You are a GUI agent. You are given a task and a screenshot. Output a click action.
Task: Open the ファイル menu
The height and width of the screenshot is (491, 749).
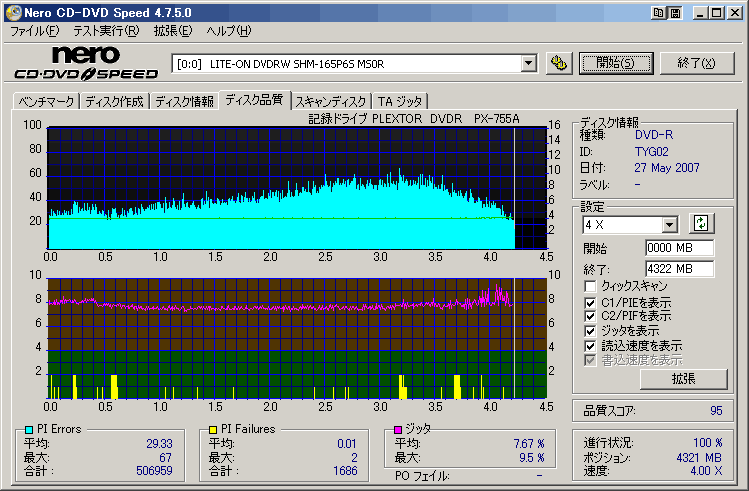coord(34,31)
